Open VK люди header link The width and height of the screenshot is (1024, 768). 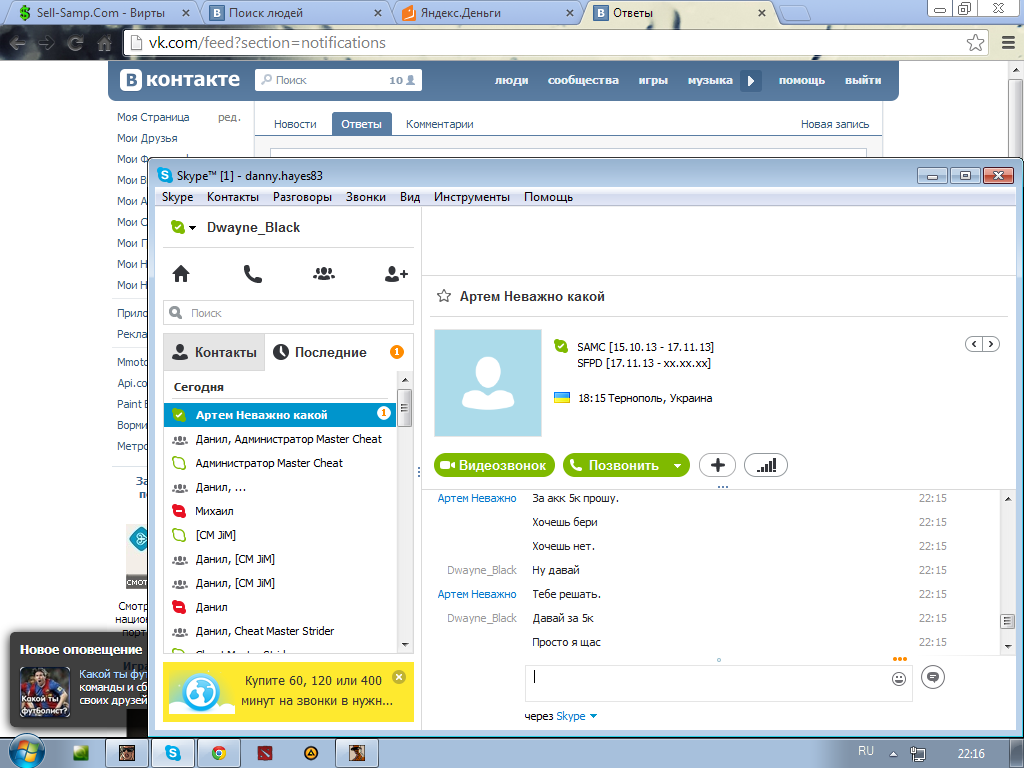pos(511,80)
